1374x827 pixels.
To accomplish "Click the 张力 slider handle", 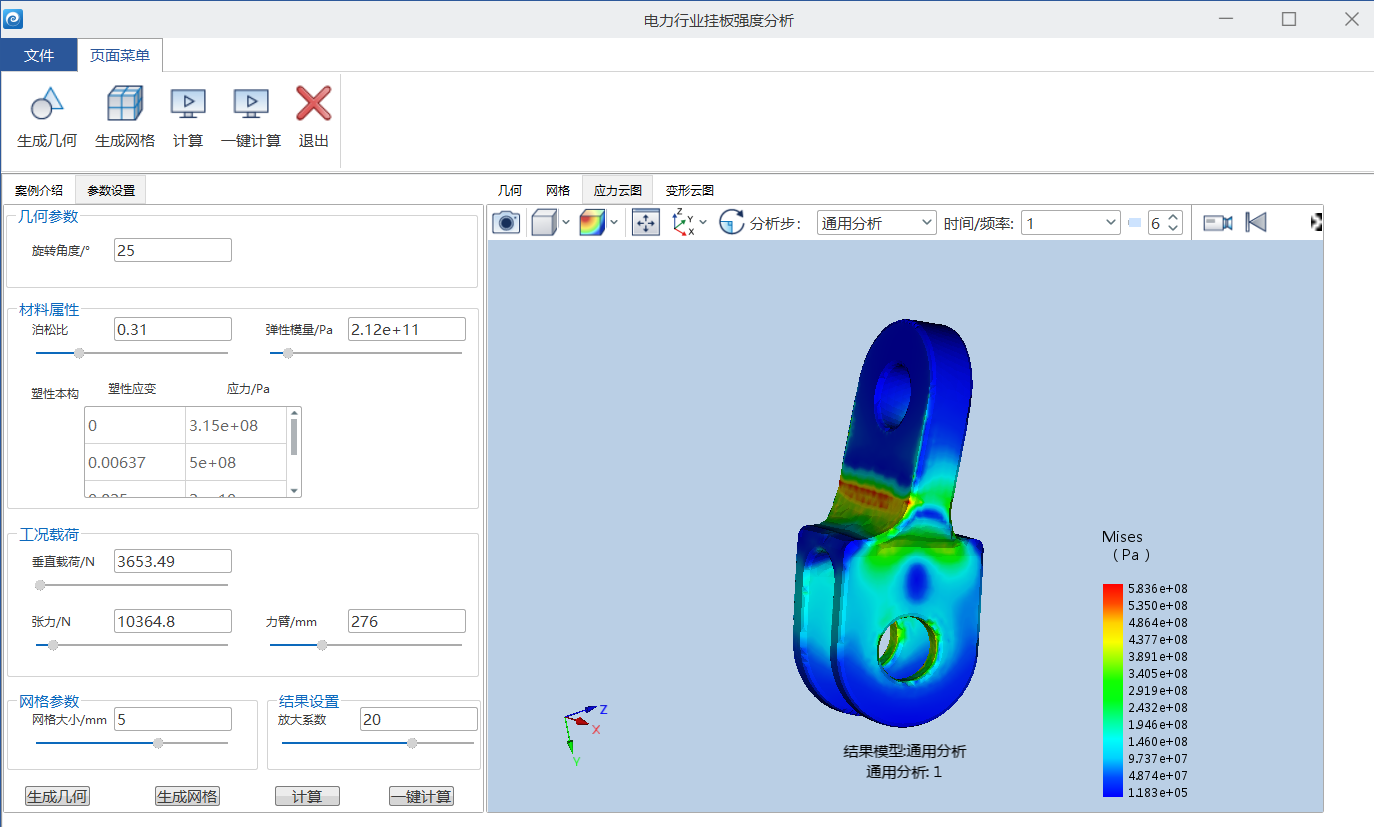I will pos(53,645).
